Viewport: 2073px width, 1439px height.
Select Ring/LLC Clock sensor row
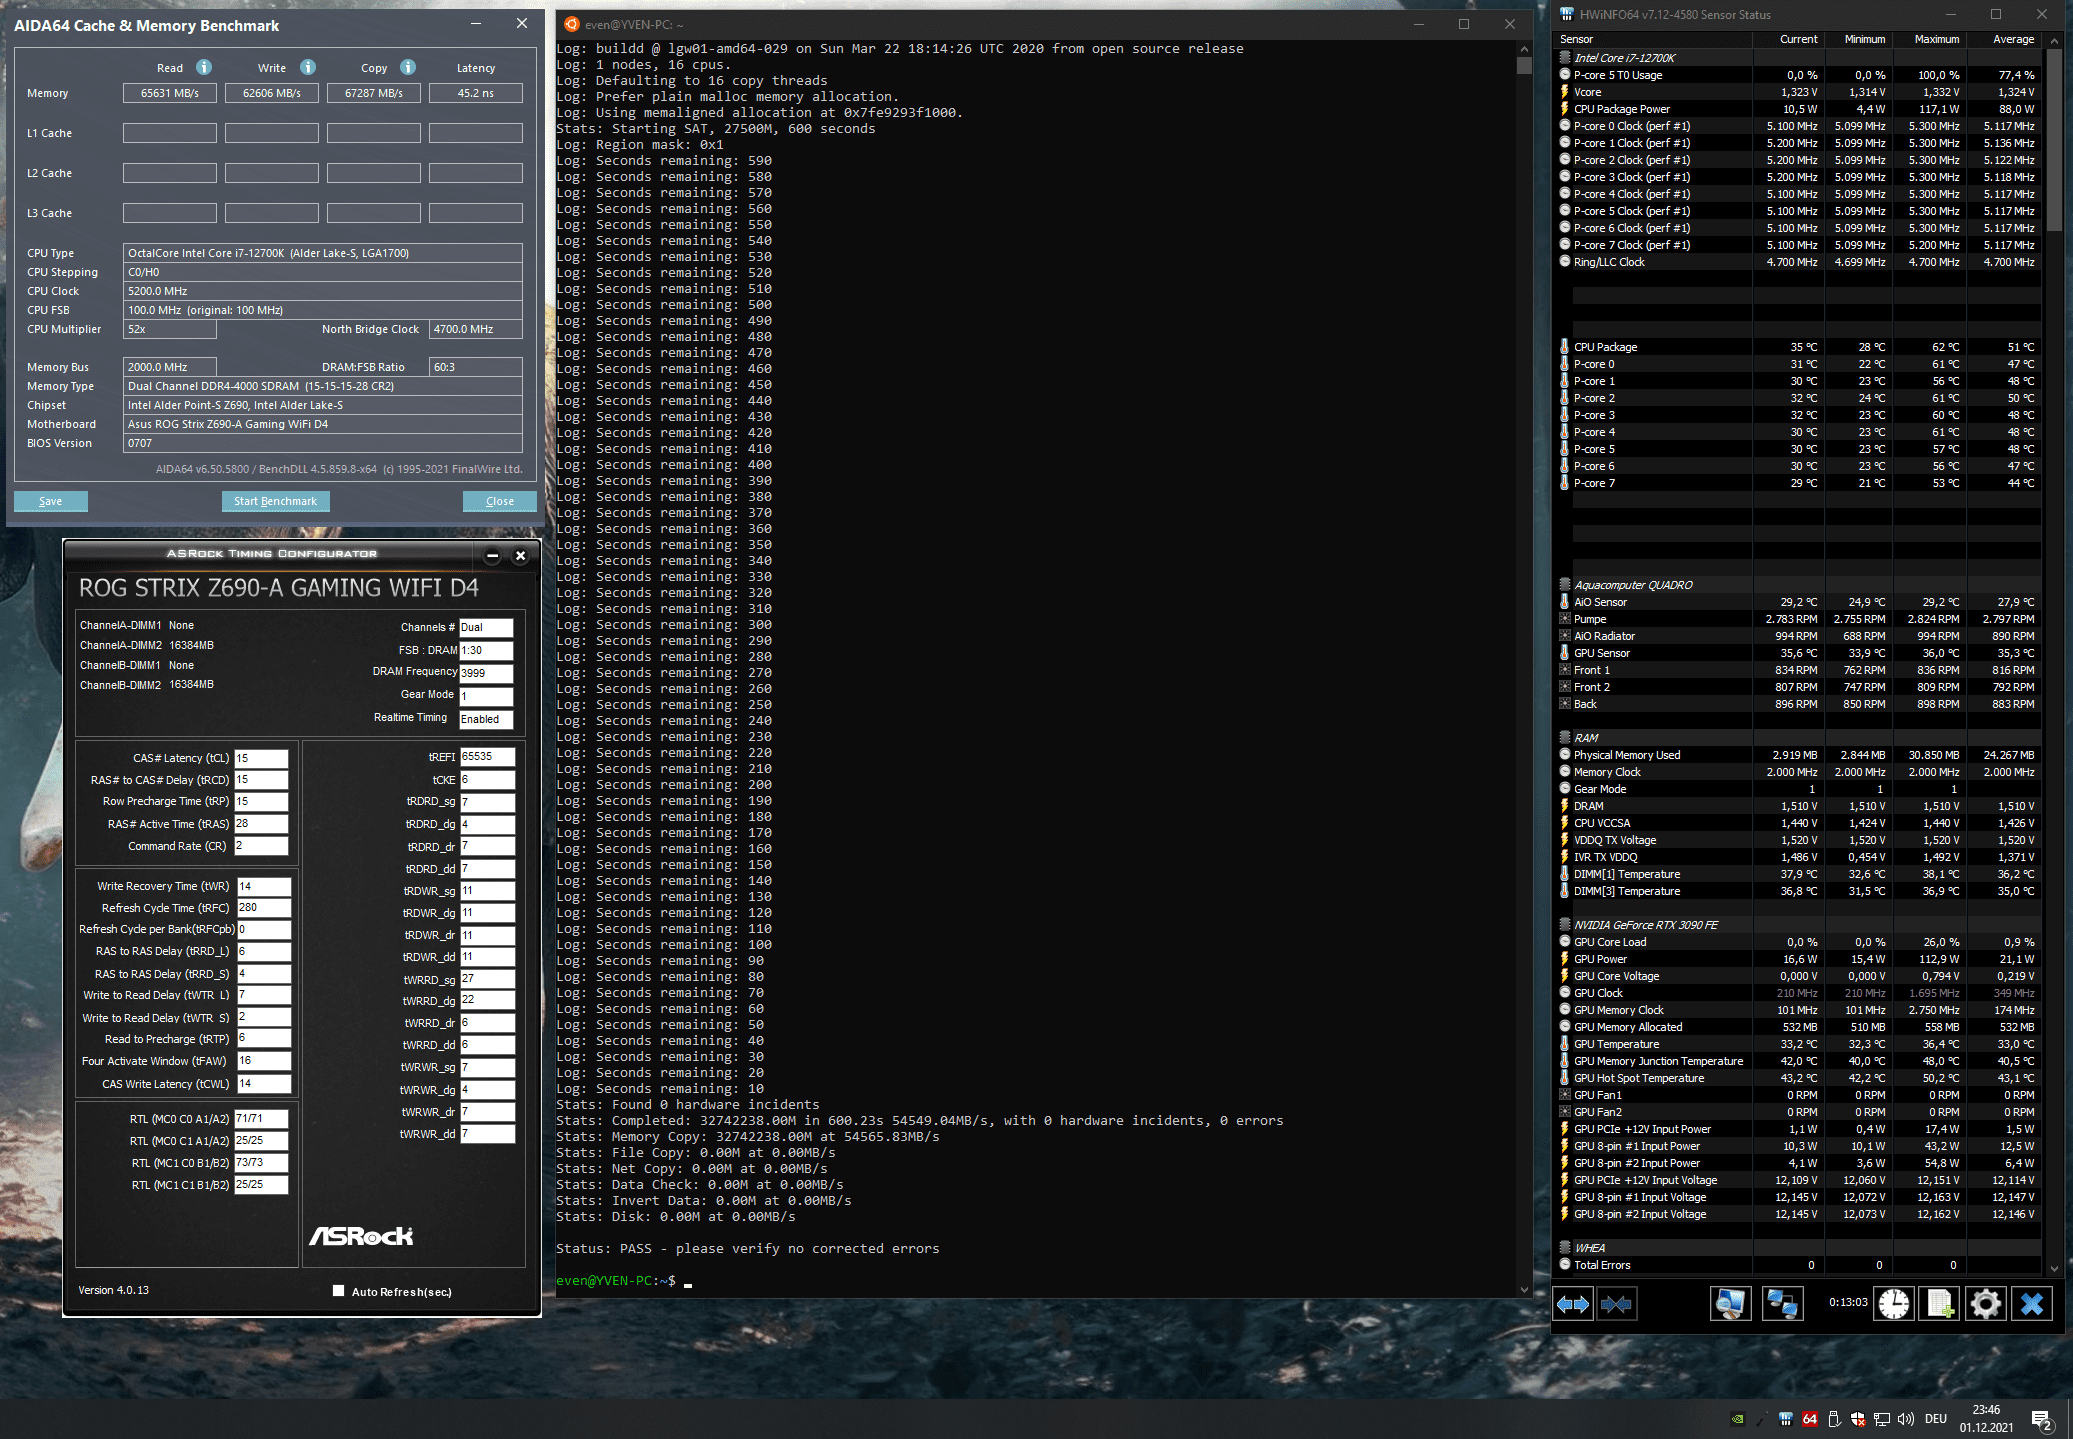point(1798,262)
